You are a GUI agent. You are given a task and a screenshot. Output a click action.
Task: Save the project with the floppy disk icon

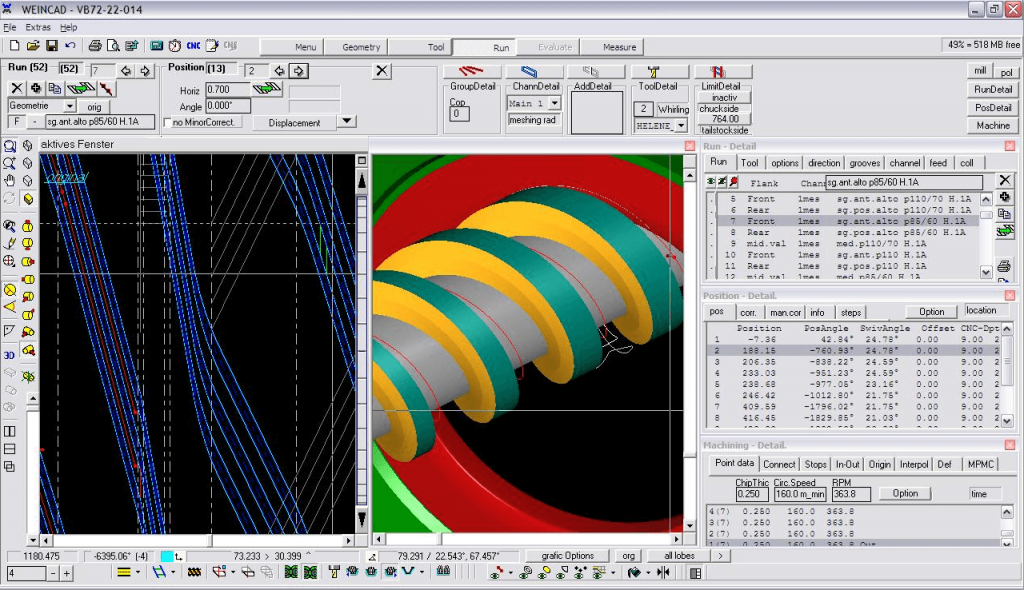point(51,46)
